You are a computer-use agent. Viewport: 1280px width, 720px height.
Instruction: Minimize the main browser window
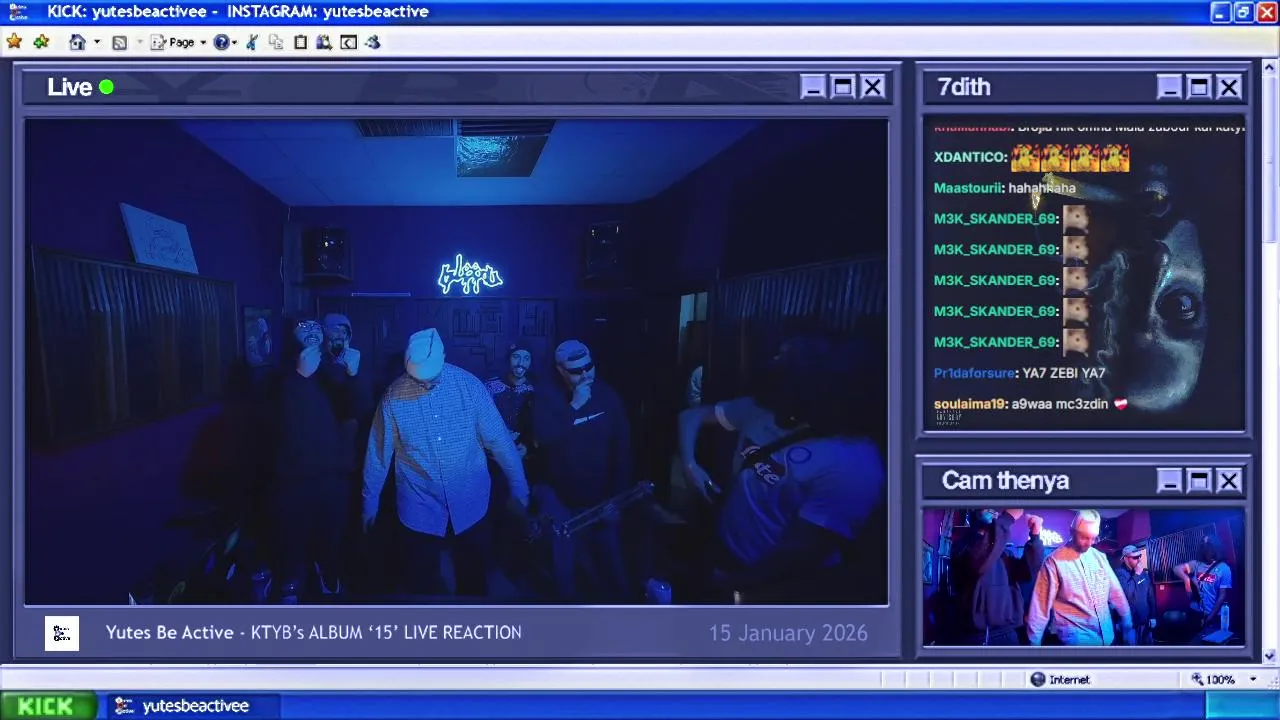pos(1220,12)
